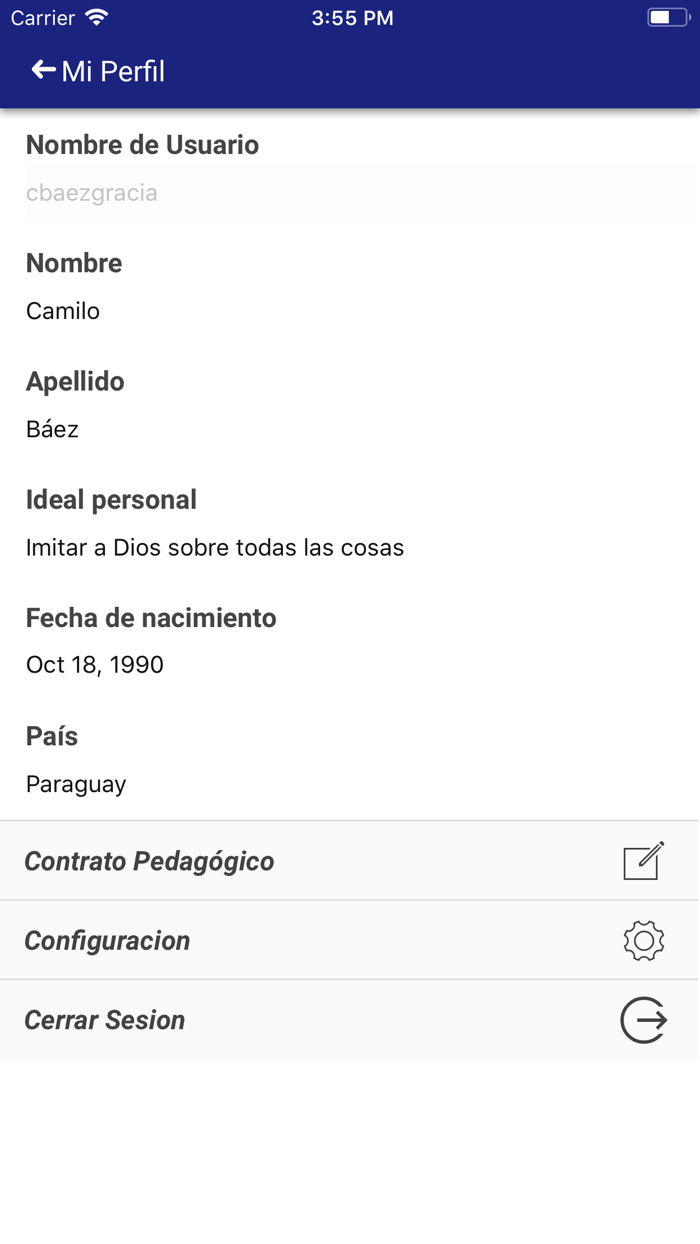Open the Contrato Pedagógico section
Viewport: 700px width, 1244px height.
pos(150,860)
